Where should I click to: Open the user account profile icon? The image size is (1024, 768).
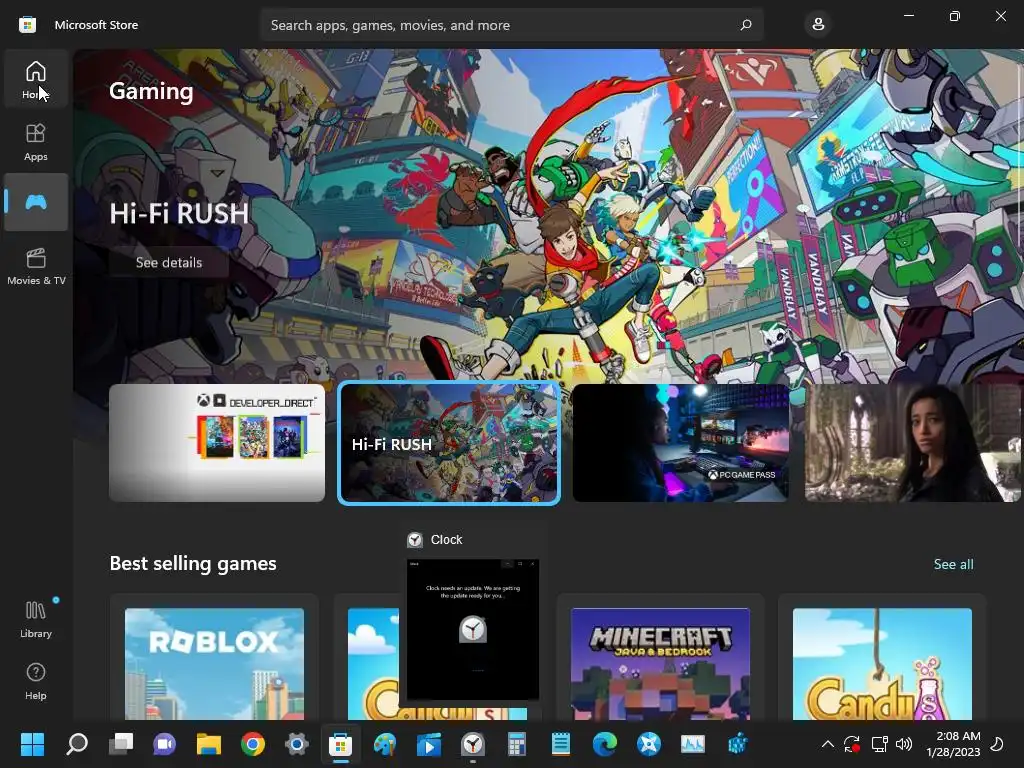(818, 25)
